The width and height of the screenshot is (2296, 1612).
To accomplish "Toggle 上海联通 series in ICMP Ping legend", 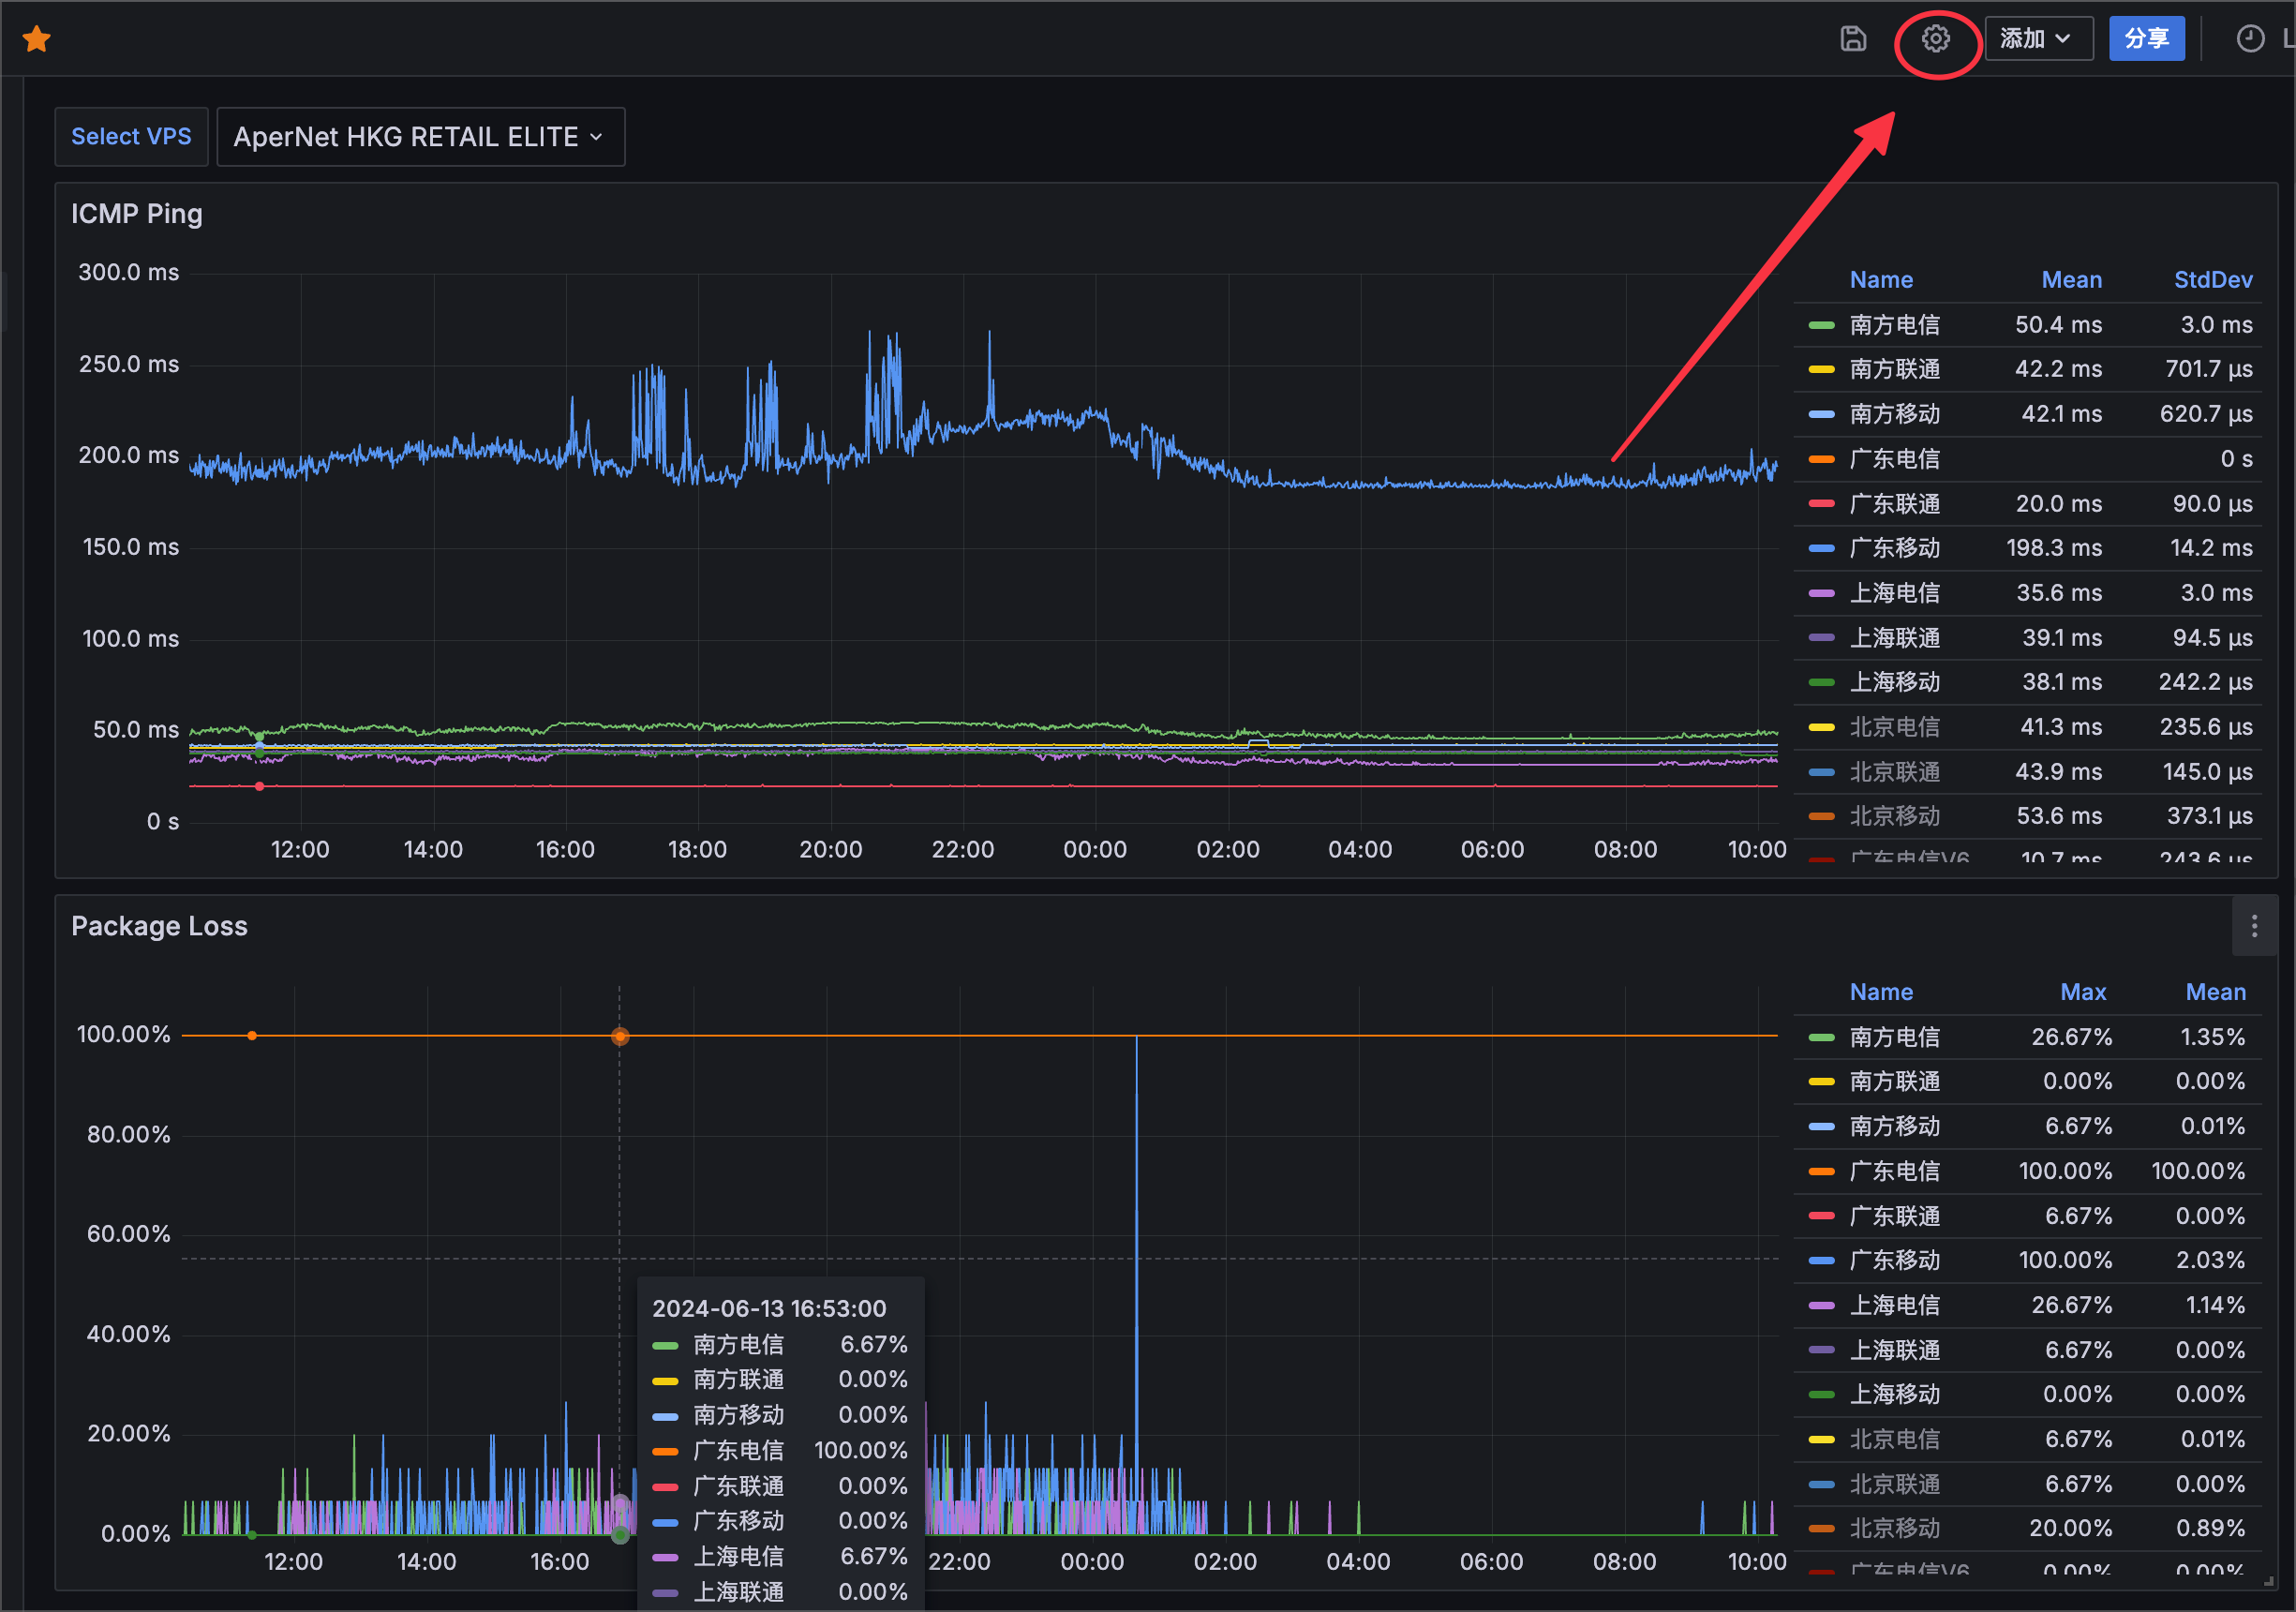I will tap(1894, 638).
